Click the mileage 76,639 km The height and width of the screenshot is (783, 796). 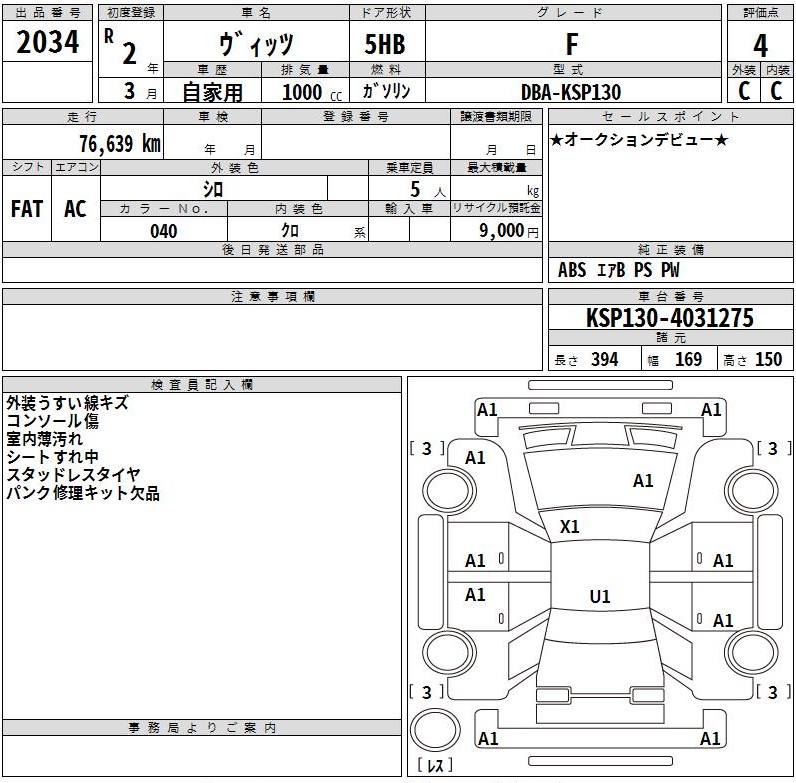pos(120,144)
